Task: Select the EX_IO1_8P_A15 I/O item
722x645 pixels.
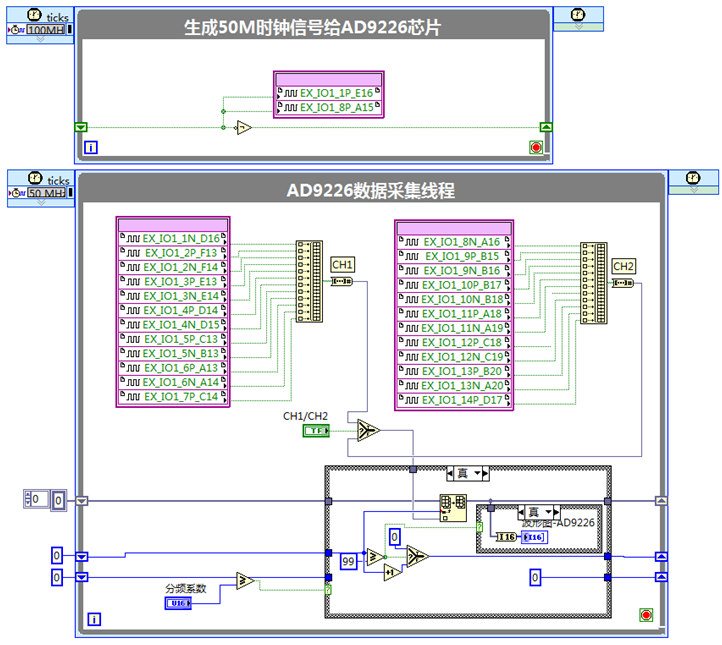Action: pos(329,107)
